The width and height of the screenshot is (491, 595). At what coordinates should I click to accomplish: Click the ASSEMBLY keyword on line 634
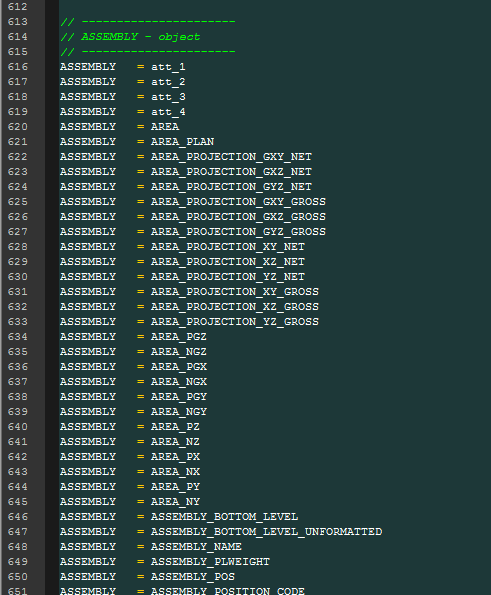click(x=88, y=337)
